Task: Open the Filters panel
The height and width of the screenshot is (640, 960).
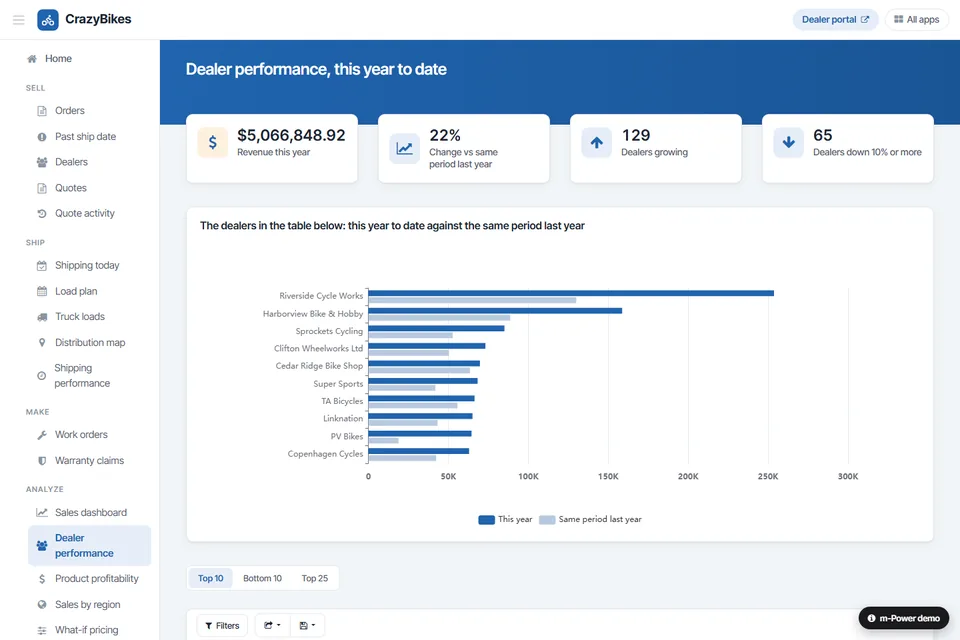Action: pyautogui.click(x=222, y=625)
